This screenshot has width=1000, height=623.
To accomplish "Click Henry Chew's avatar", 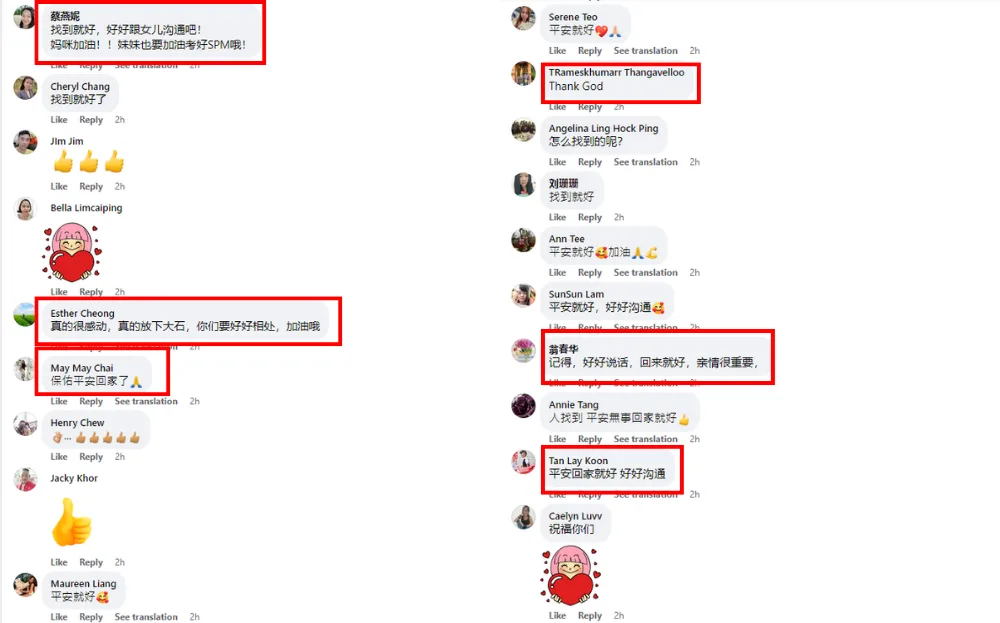I will coord(25,424).
